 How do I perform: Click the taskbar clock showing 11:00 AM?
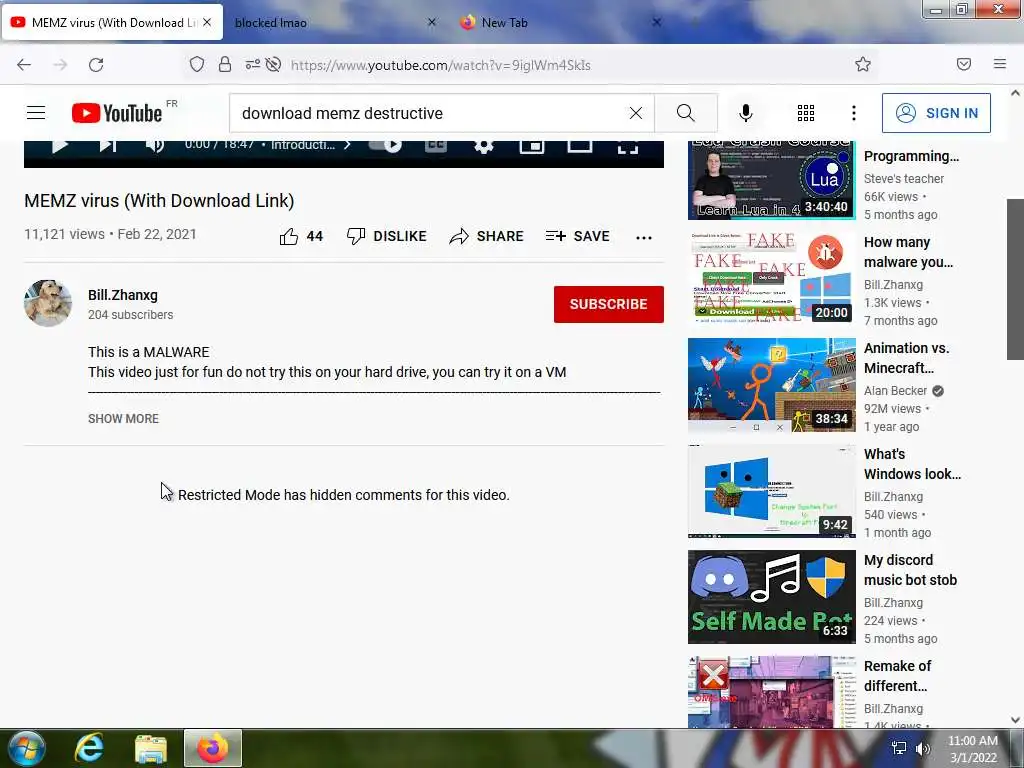point(973,749)
